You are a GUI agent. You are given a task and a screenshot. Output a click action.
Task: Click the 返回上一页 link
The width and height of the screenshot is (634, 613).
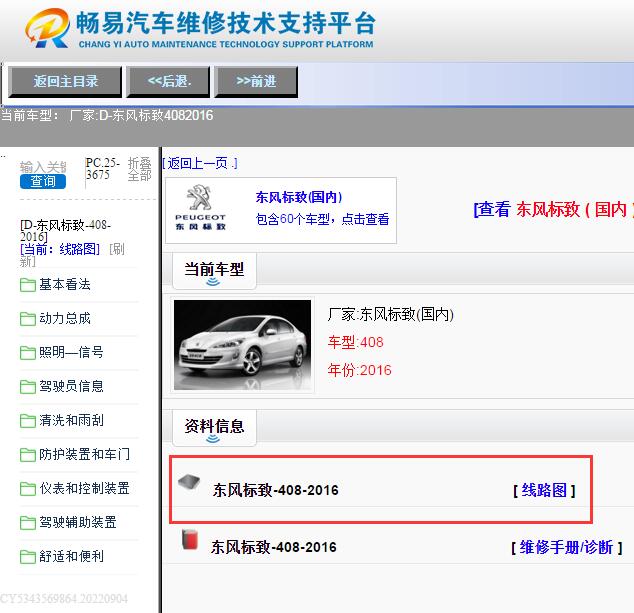point(200,163)
